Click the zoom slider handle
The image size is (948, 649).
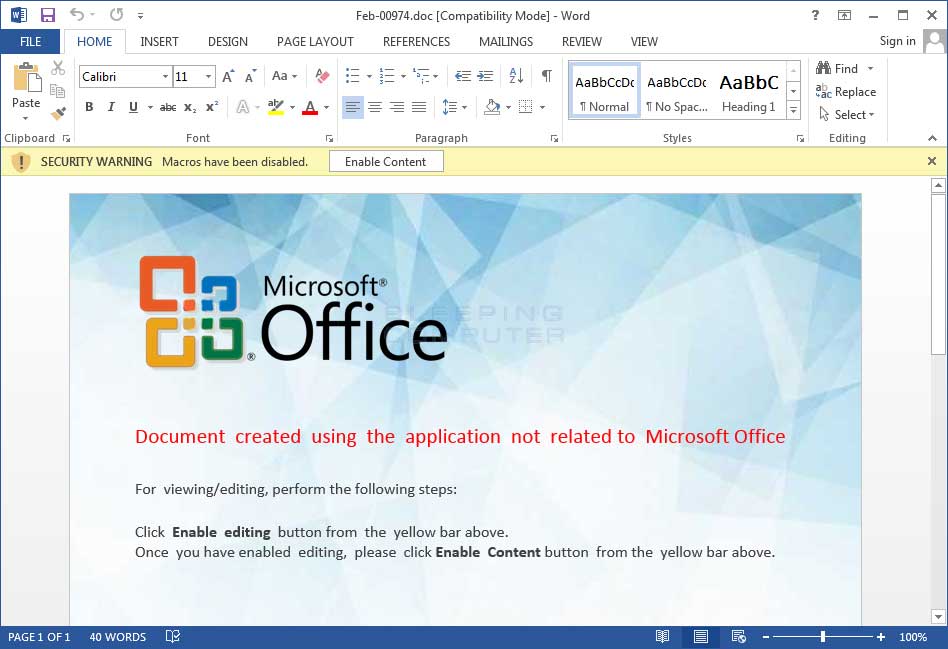(823, 636)
